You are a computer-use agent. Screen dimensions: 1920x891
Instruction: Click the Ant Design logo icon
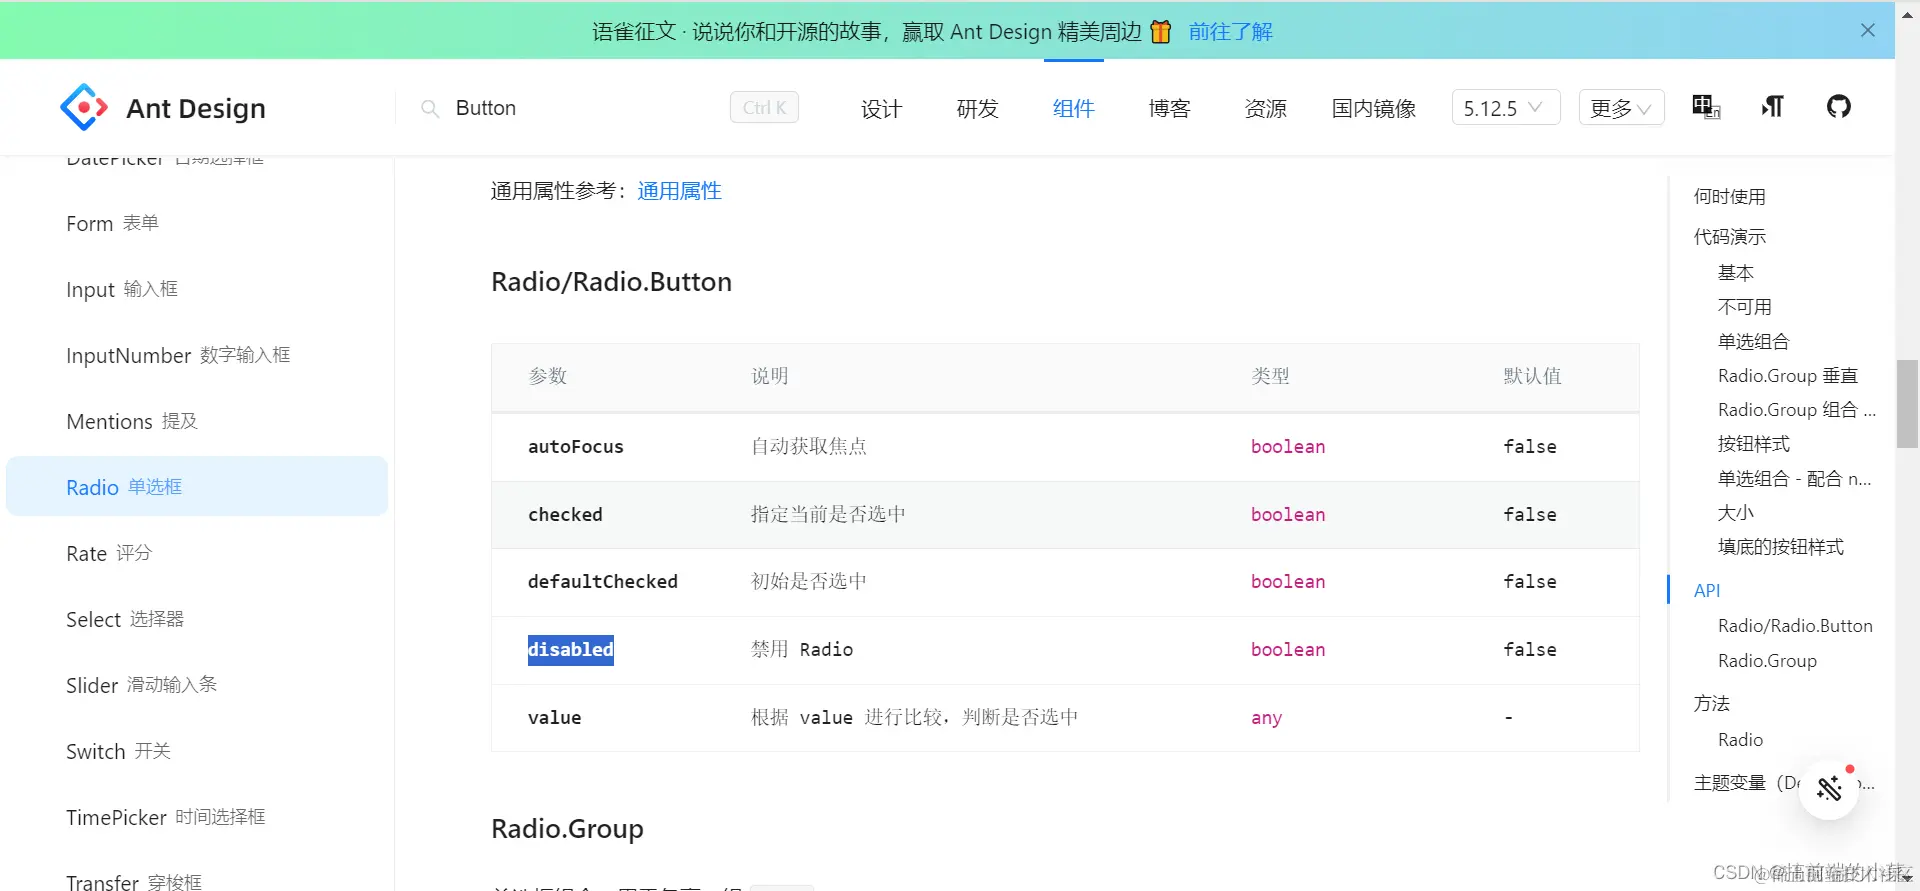click(84, 107)
